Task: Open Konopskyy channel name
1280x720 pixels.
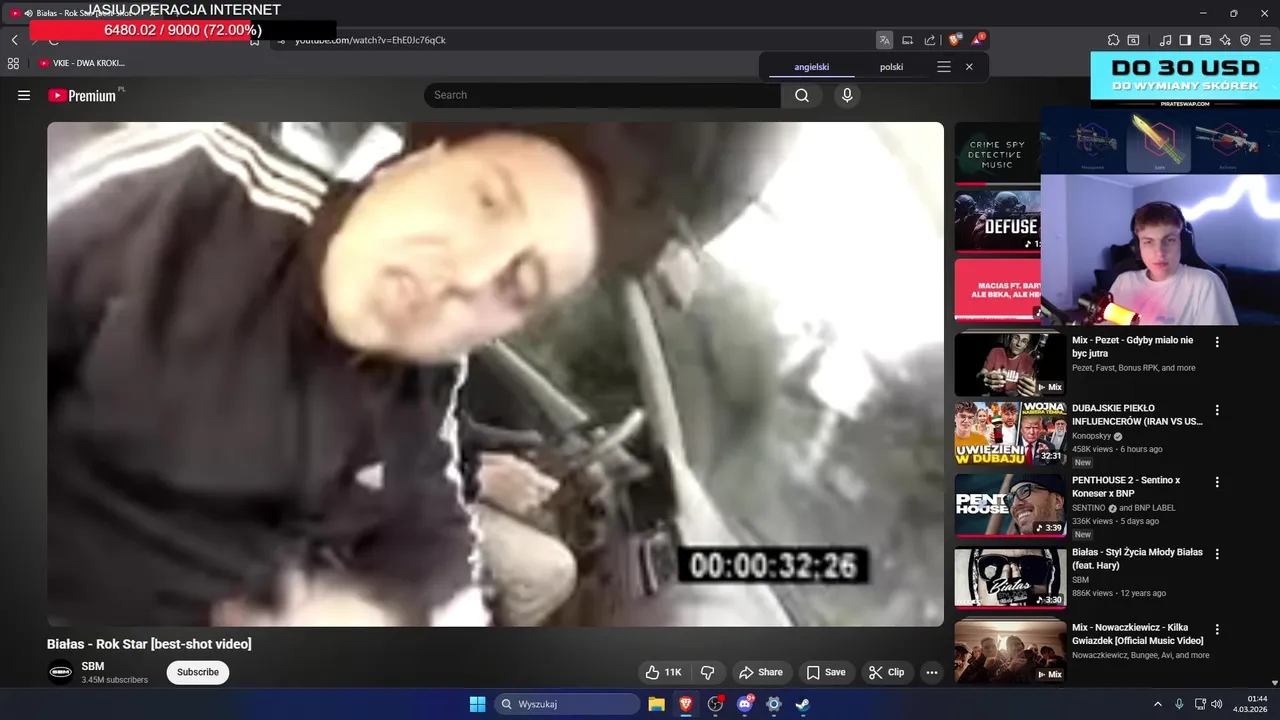Action: coord(1092,436)
